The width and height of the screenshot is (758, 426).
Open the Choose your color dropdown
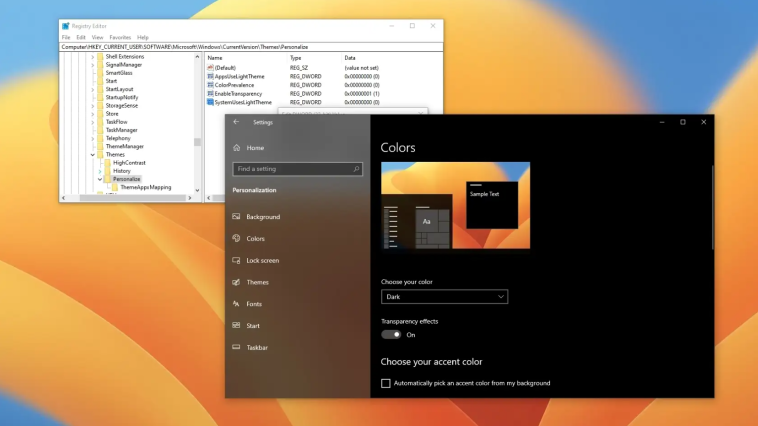tap(444, 297)
